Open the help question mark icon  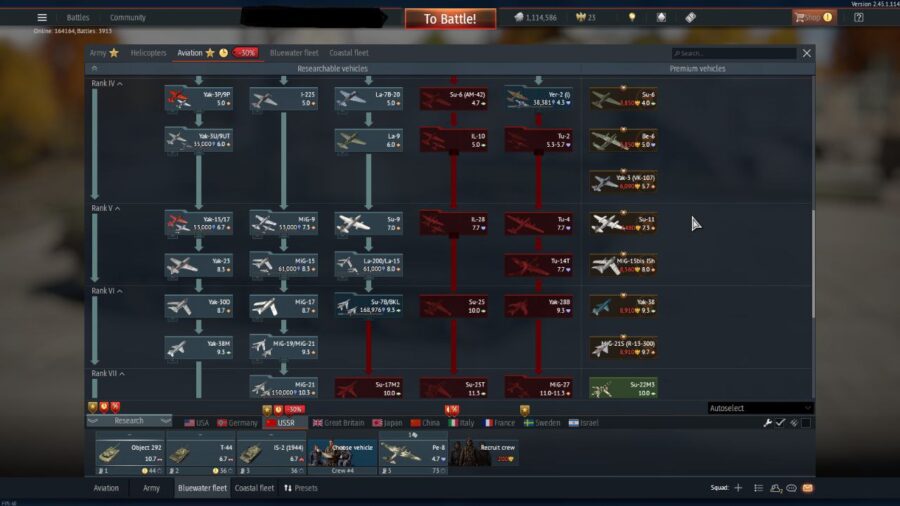point(858,17)
